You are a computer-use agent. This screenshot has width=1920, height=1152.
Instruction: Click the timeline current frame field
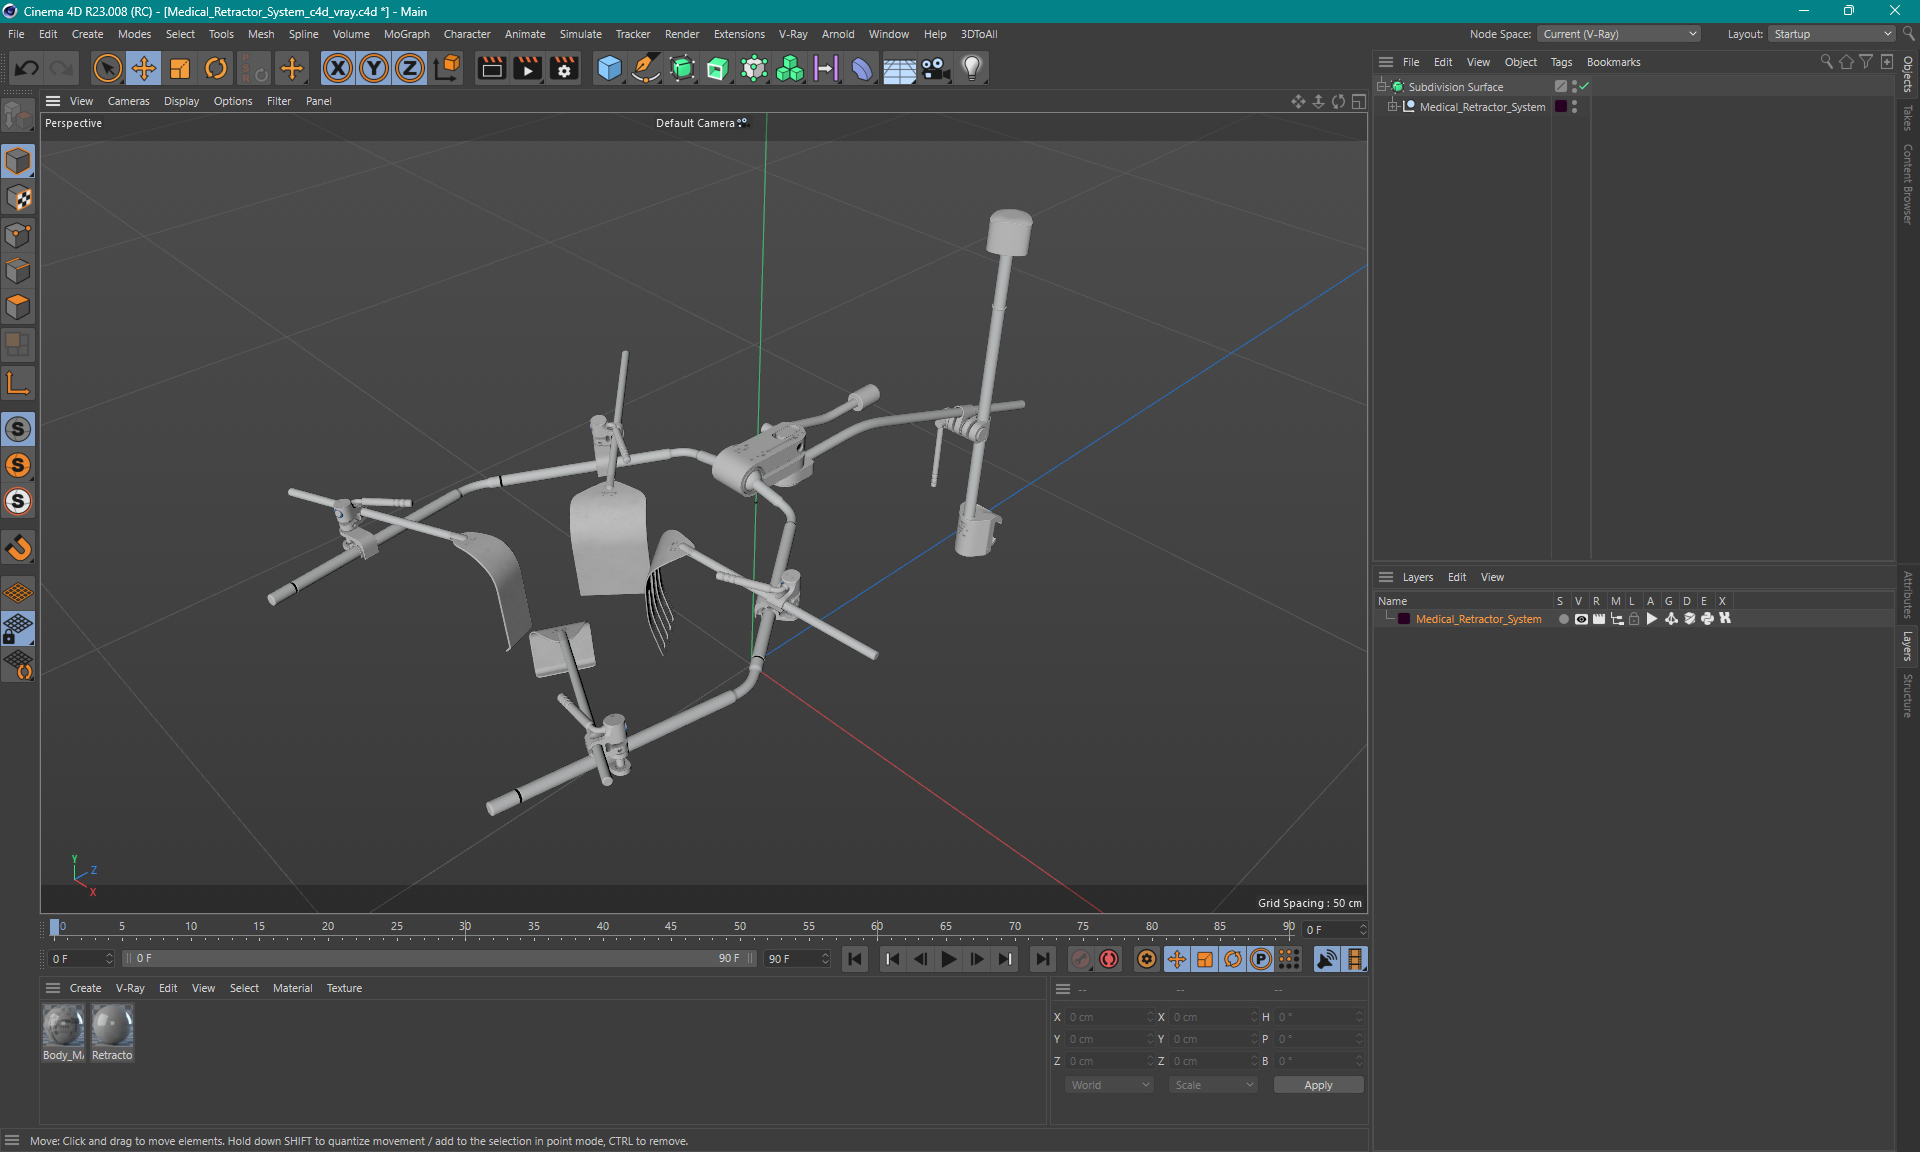(x=1334, y=930)
